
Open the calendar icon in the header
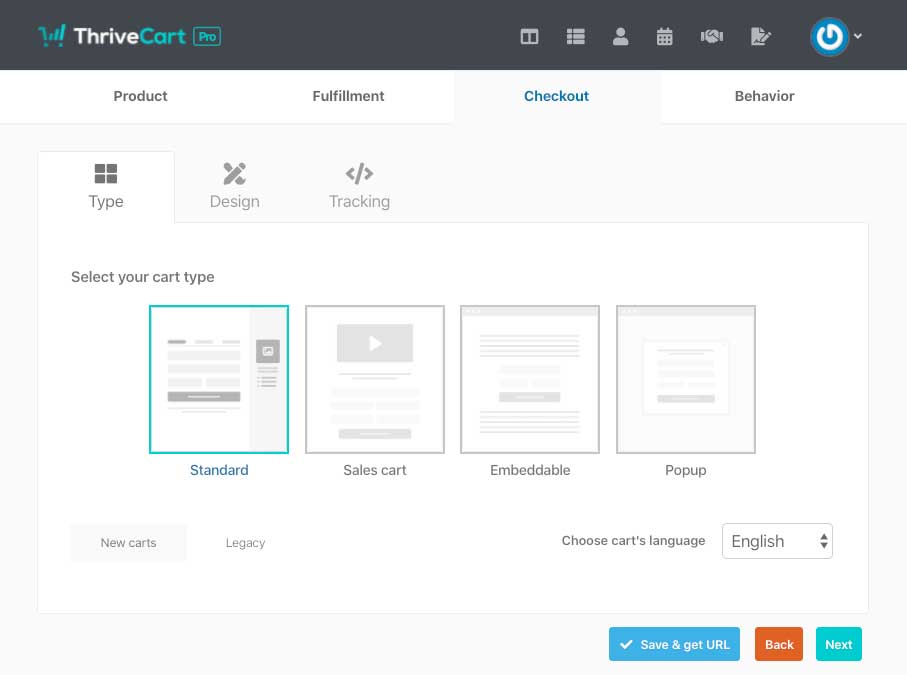pyautogui.click(x=665, y=34)
